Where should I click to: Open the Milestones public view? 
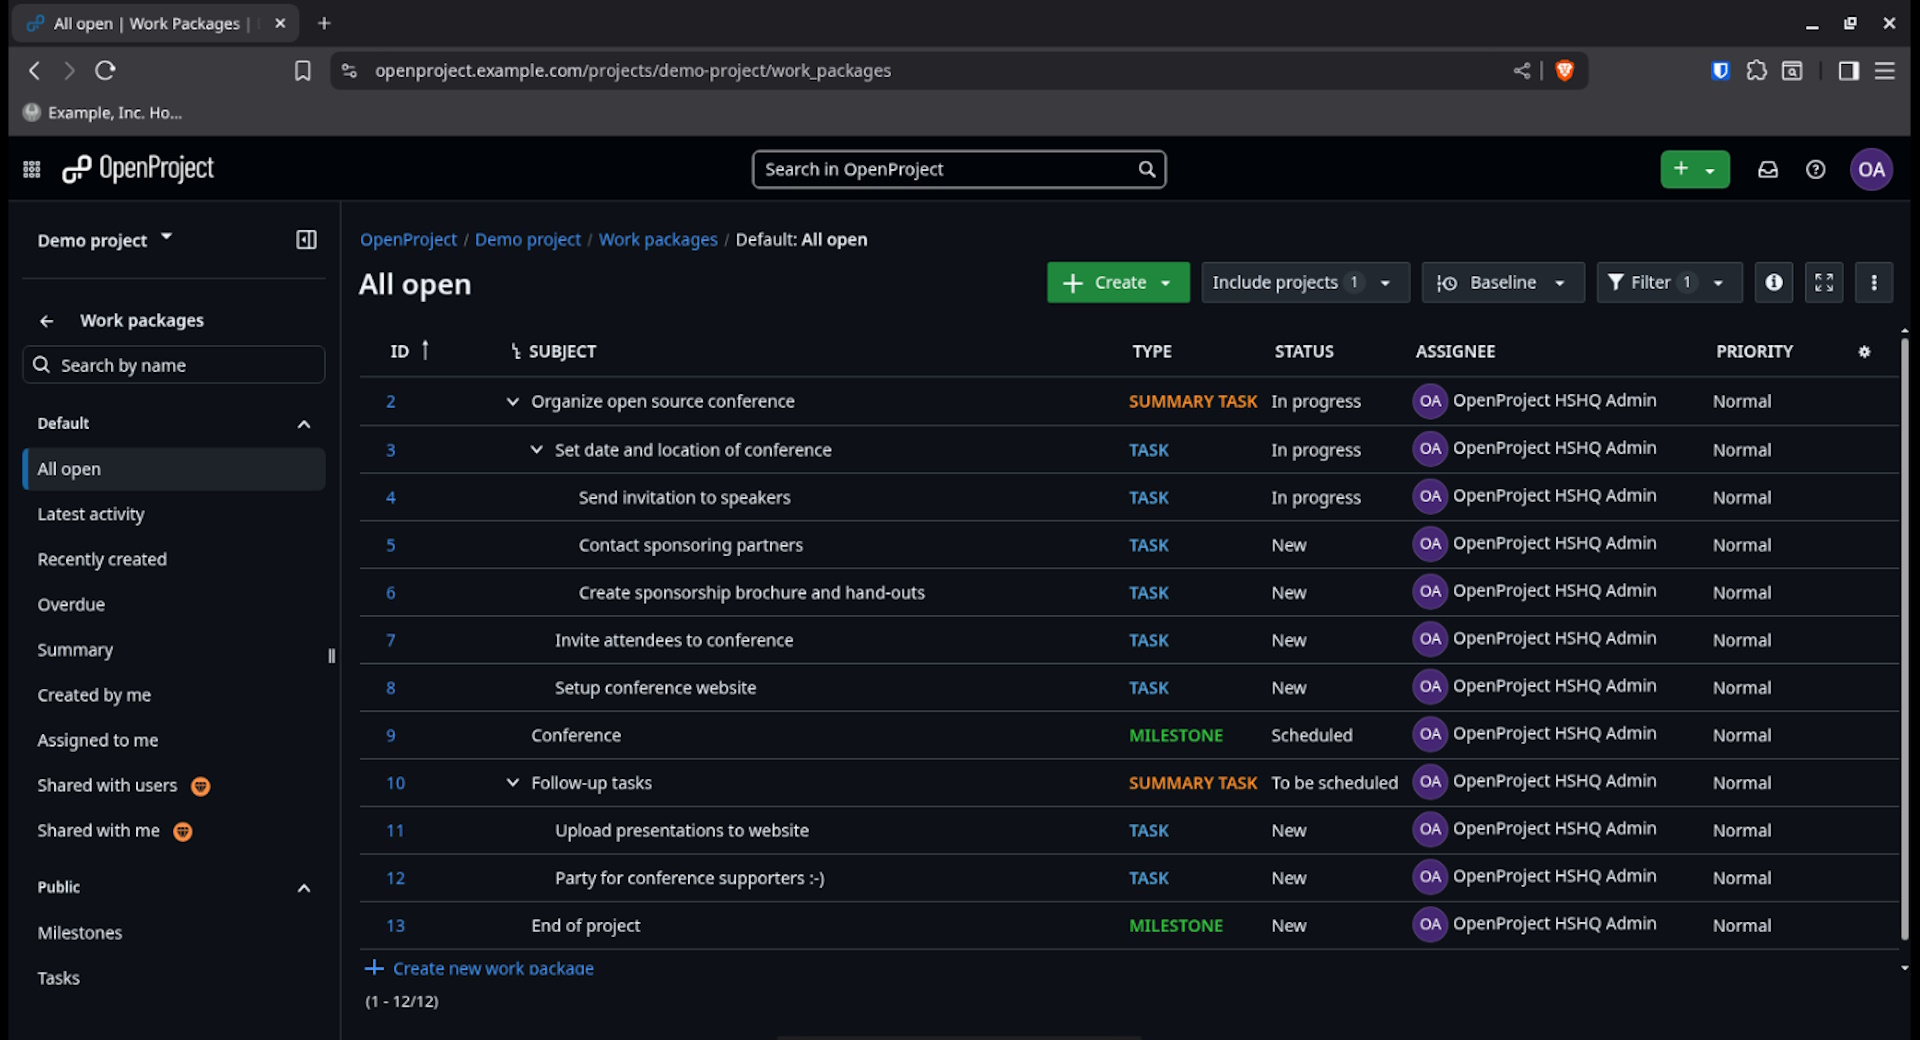point(80,933)
